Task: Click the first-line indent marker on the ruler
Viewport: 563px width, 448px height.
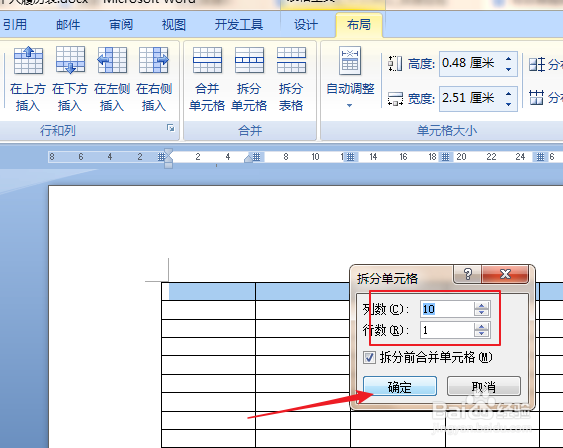Action: (168, 153)
